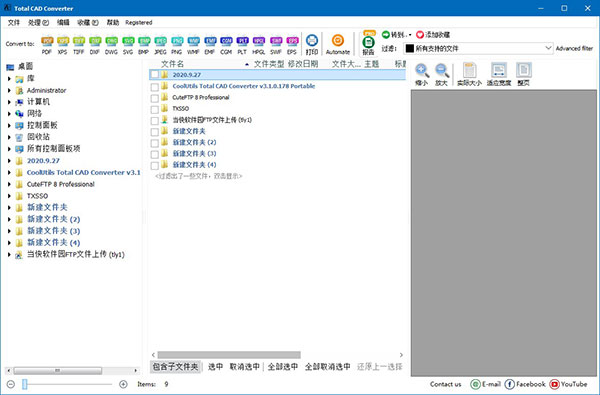Expand CuteFTP 8 Professional tree node
Image resolution: width=600 pixels, height=395 pixels.
coord(9,184)
